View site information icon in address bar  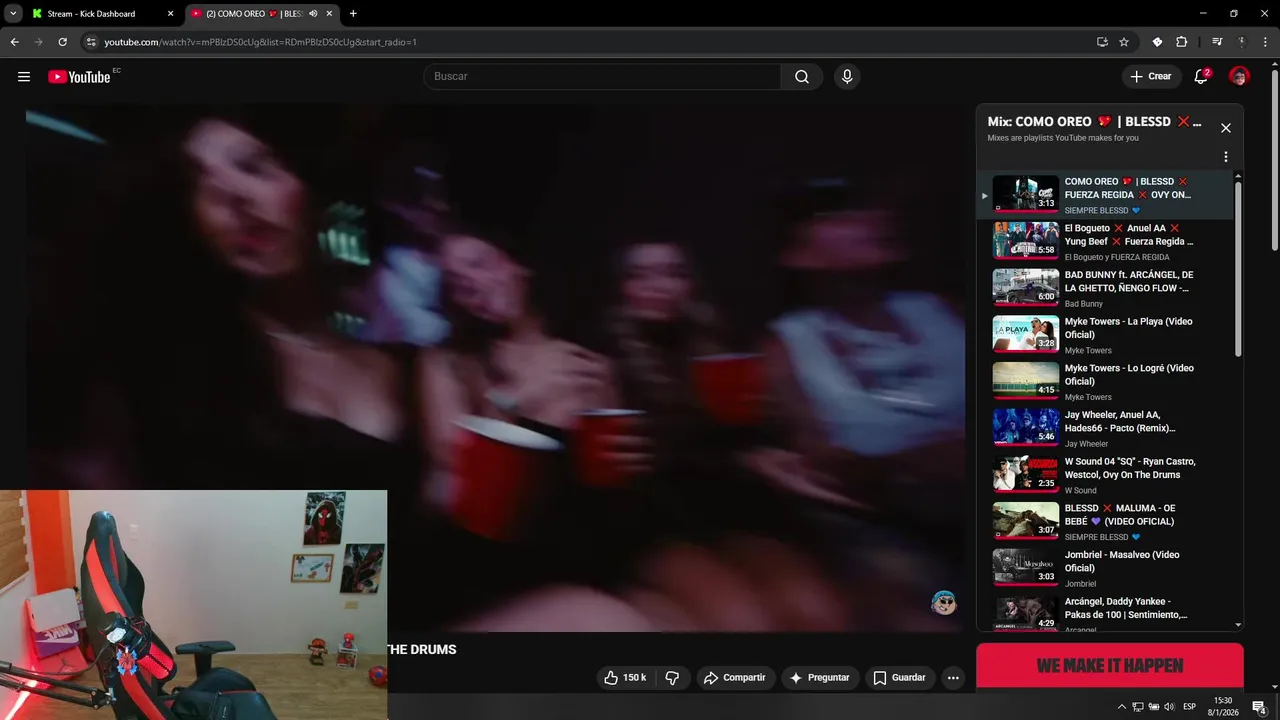pyautogui.click(x=91, y=42)
